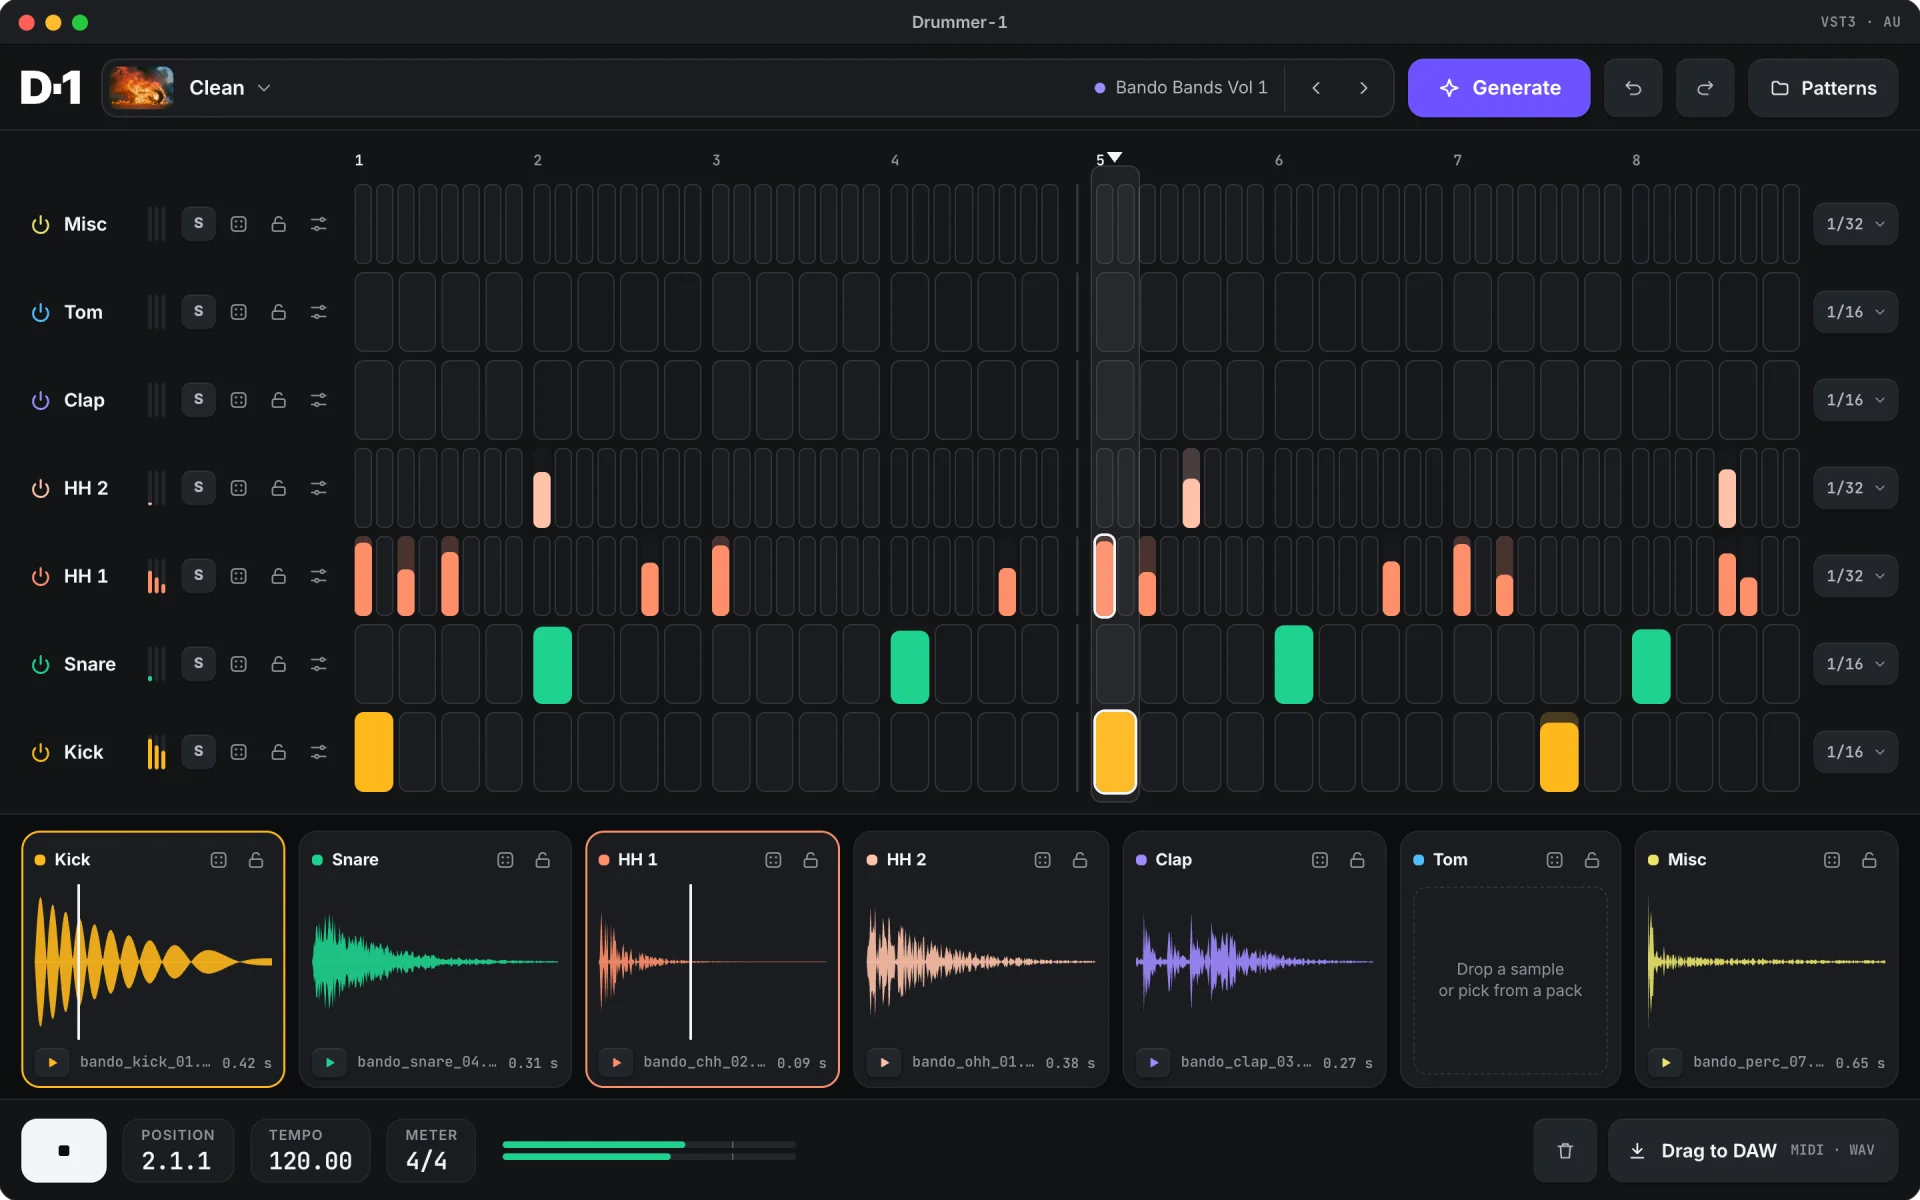Lock the Tom track row

pyautogui.click(x=278, y=312)
